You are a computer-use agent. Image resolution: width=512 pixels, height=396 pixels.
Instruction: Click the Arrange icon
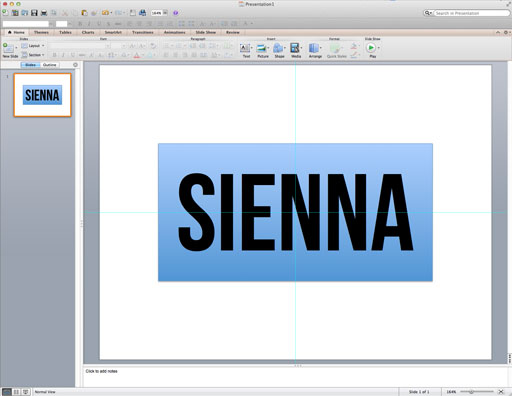pos(314,48)
